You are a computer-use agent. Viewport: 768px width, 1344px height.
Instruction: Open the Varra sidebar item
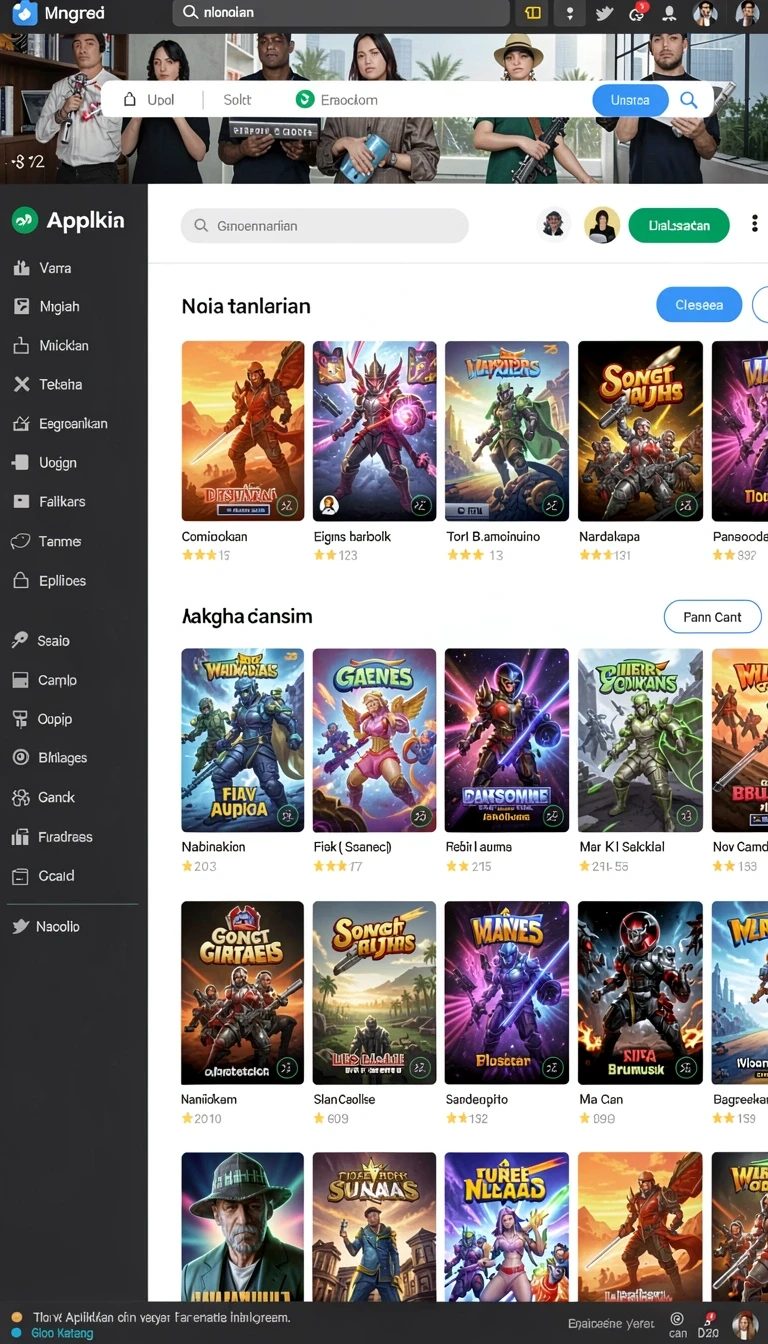click(x=55, y=268)
